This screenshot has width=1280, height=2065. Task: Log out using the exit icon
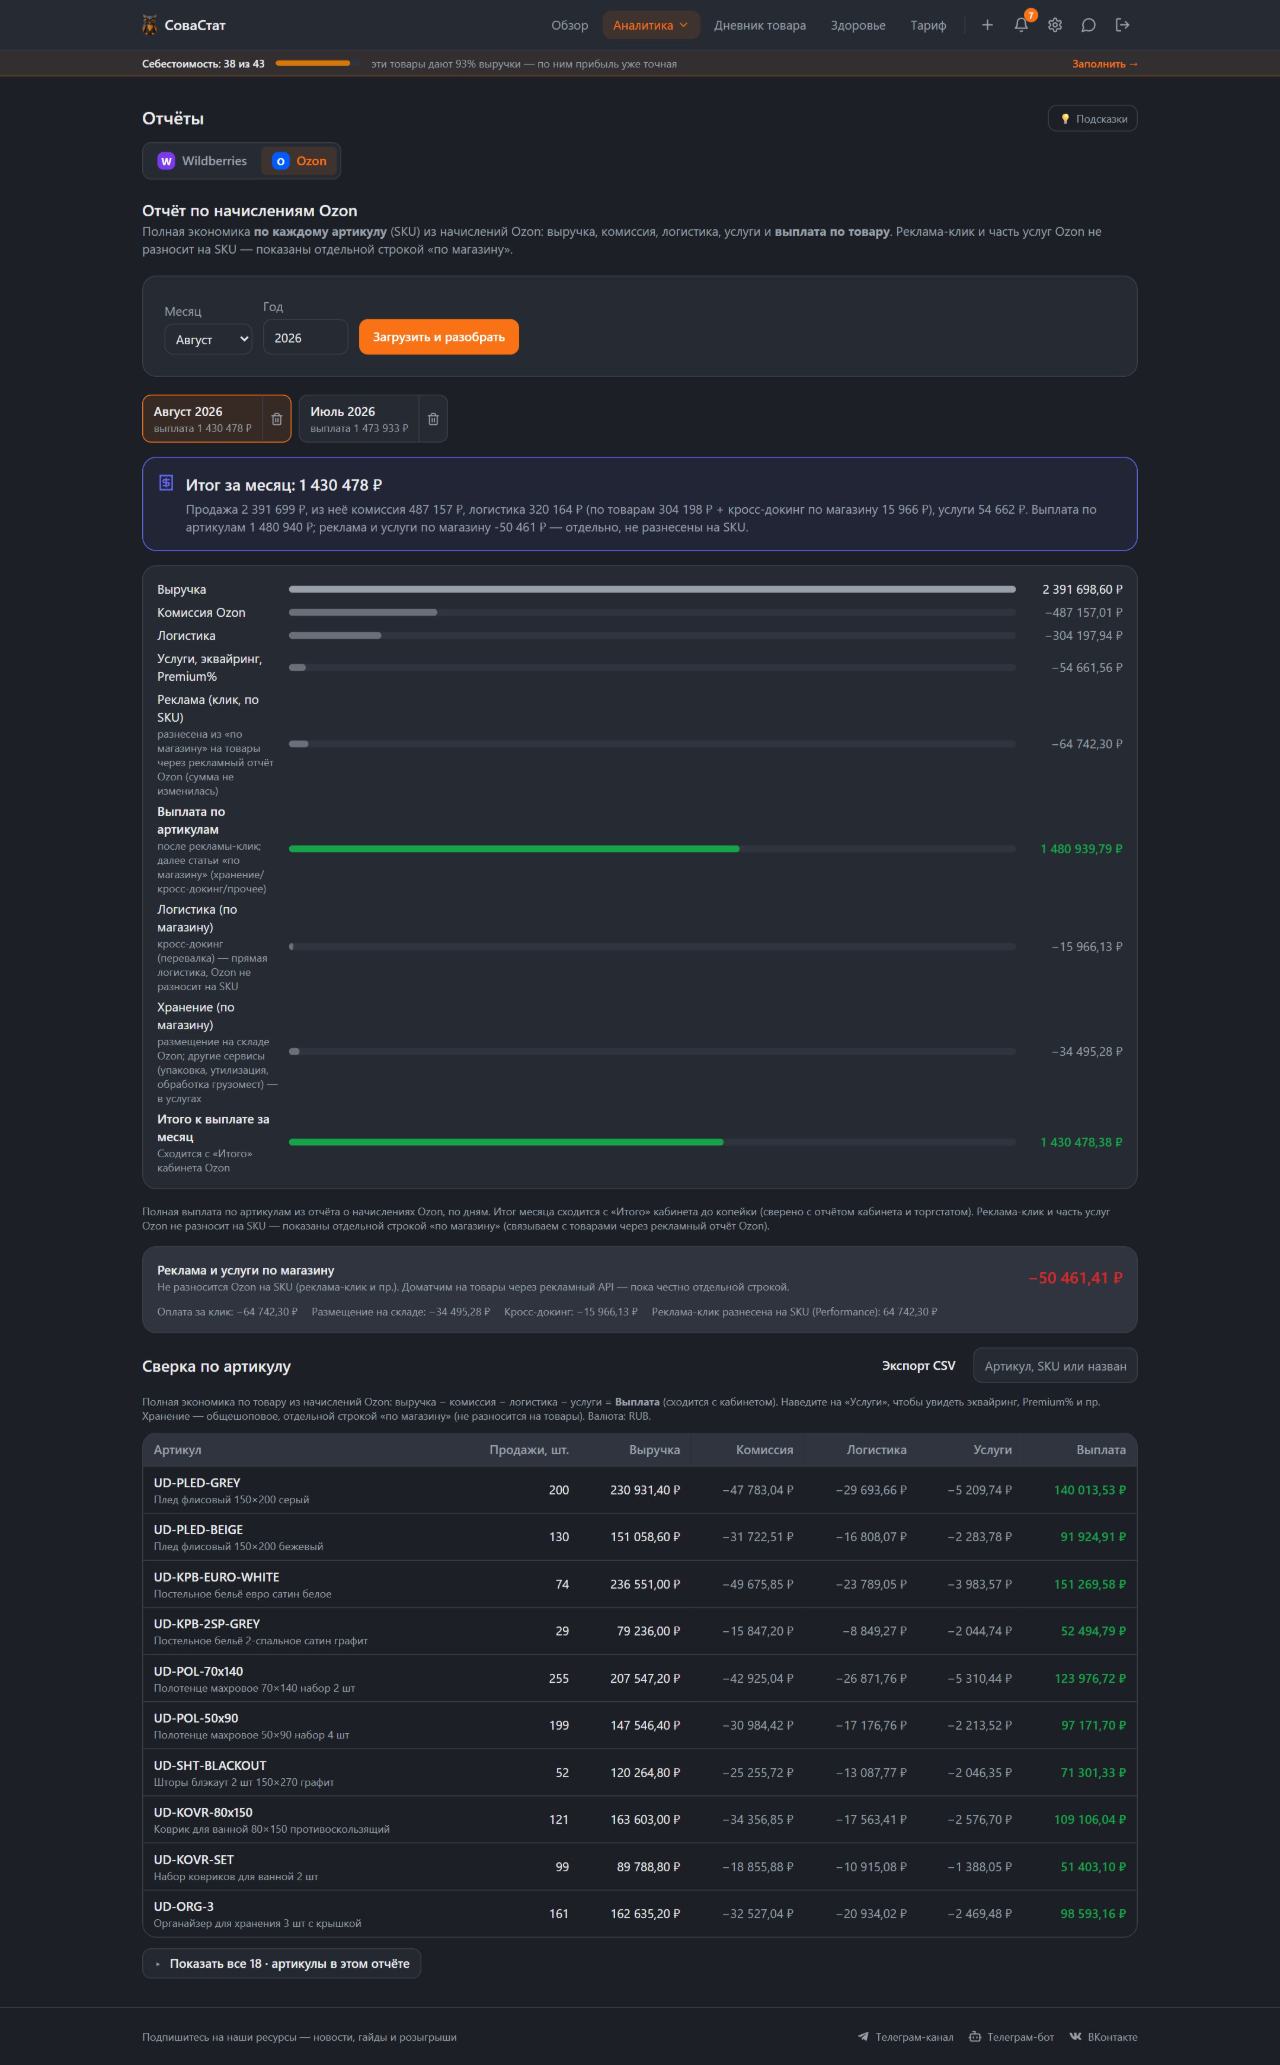(1123, 25)
